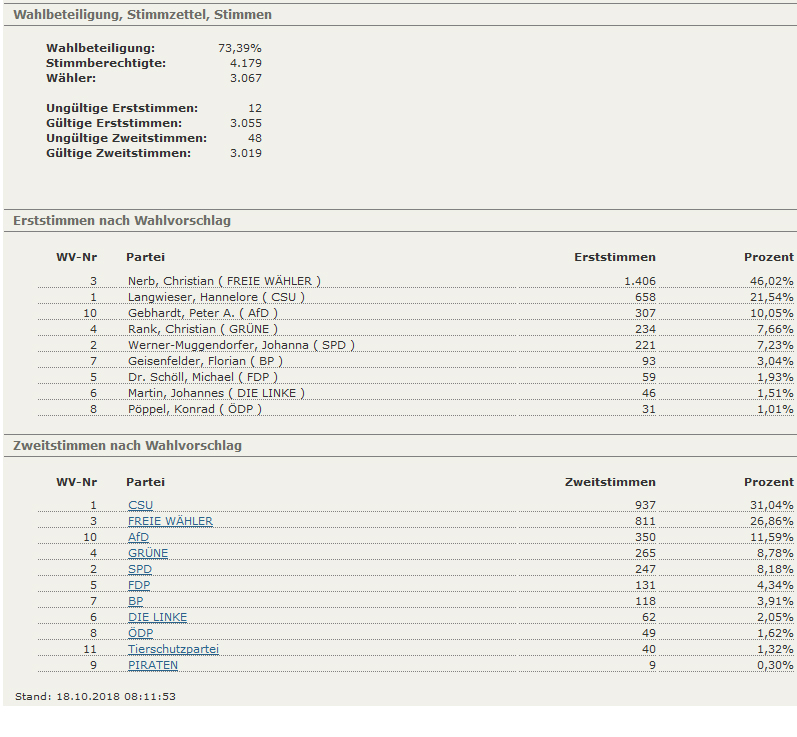The image size is (797, 737).
Task: Click the percentage 7,66% for Rank
Action: (775, 329)
